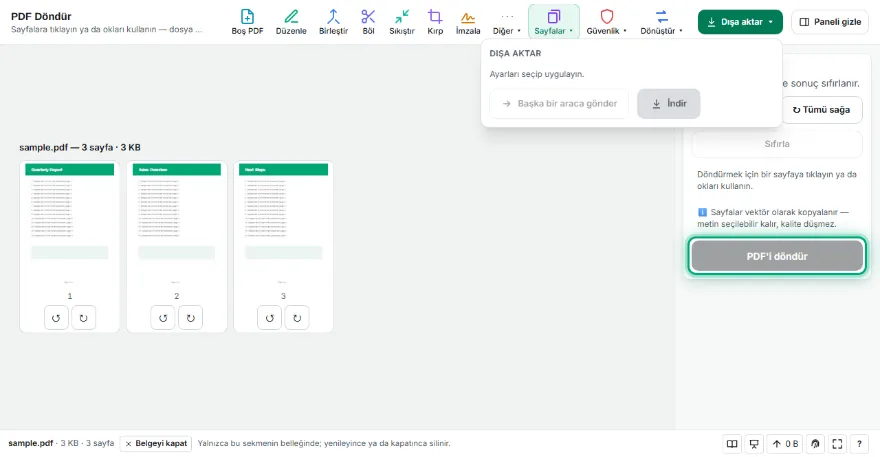Screen dimensions: 880x457
Task: Click 'Yalnızca bu sekmenin belleğinde' status text
Action: pos(324,444)
